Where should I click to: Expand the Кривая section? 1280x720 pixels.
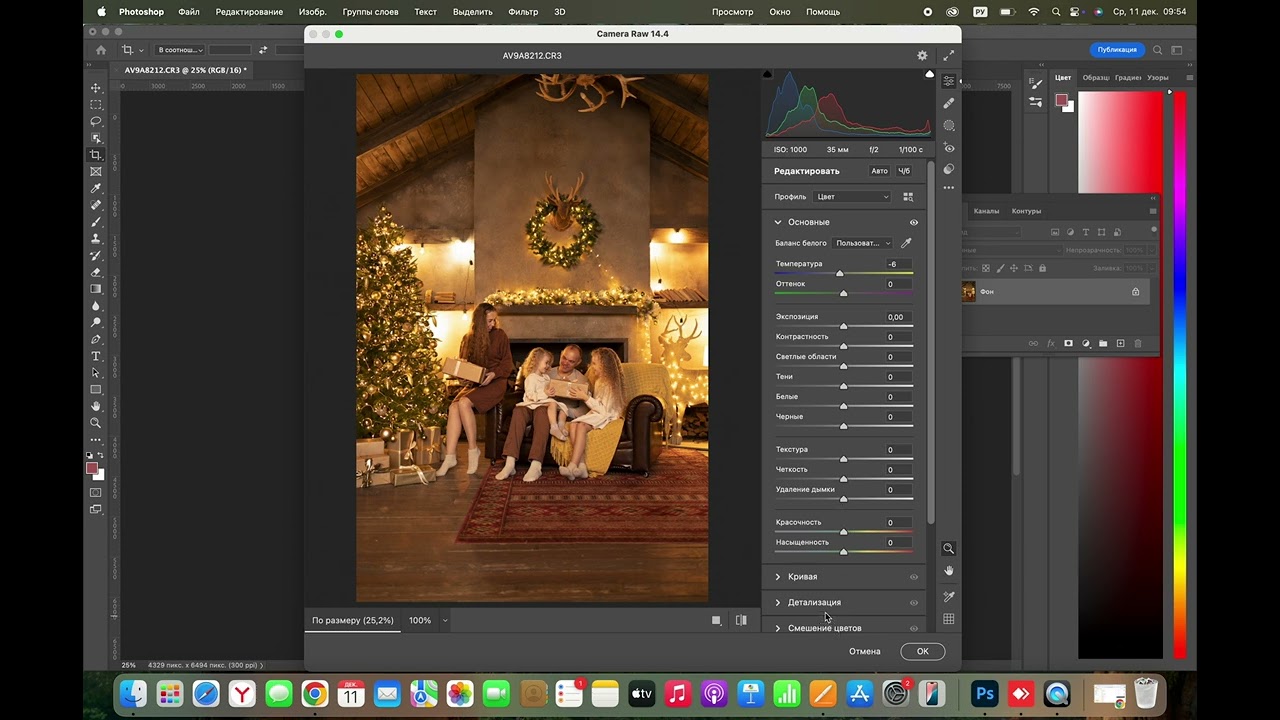click(x=778, y=577)
